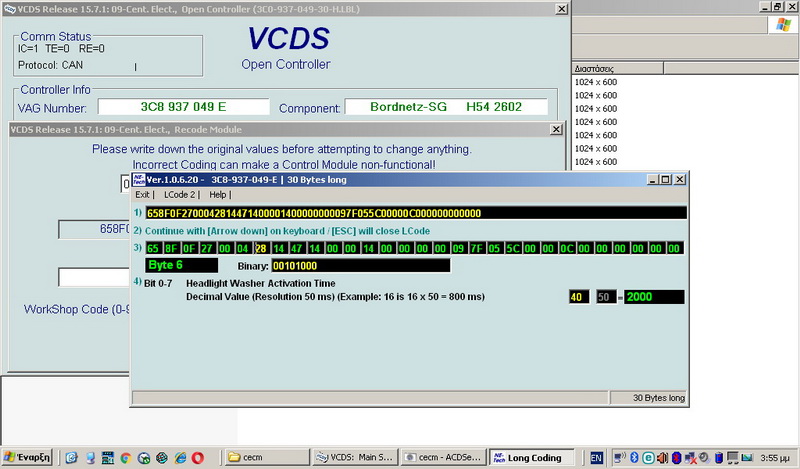
Task: Select highlighted byte cell 28
Action: tap(261, 249)
